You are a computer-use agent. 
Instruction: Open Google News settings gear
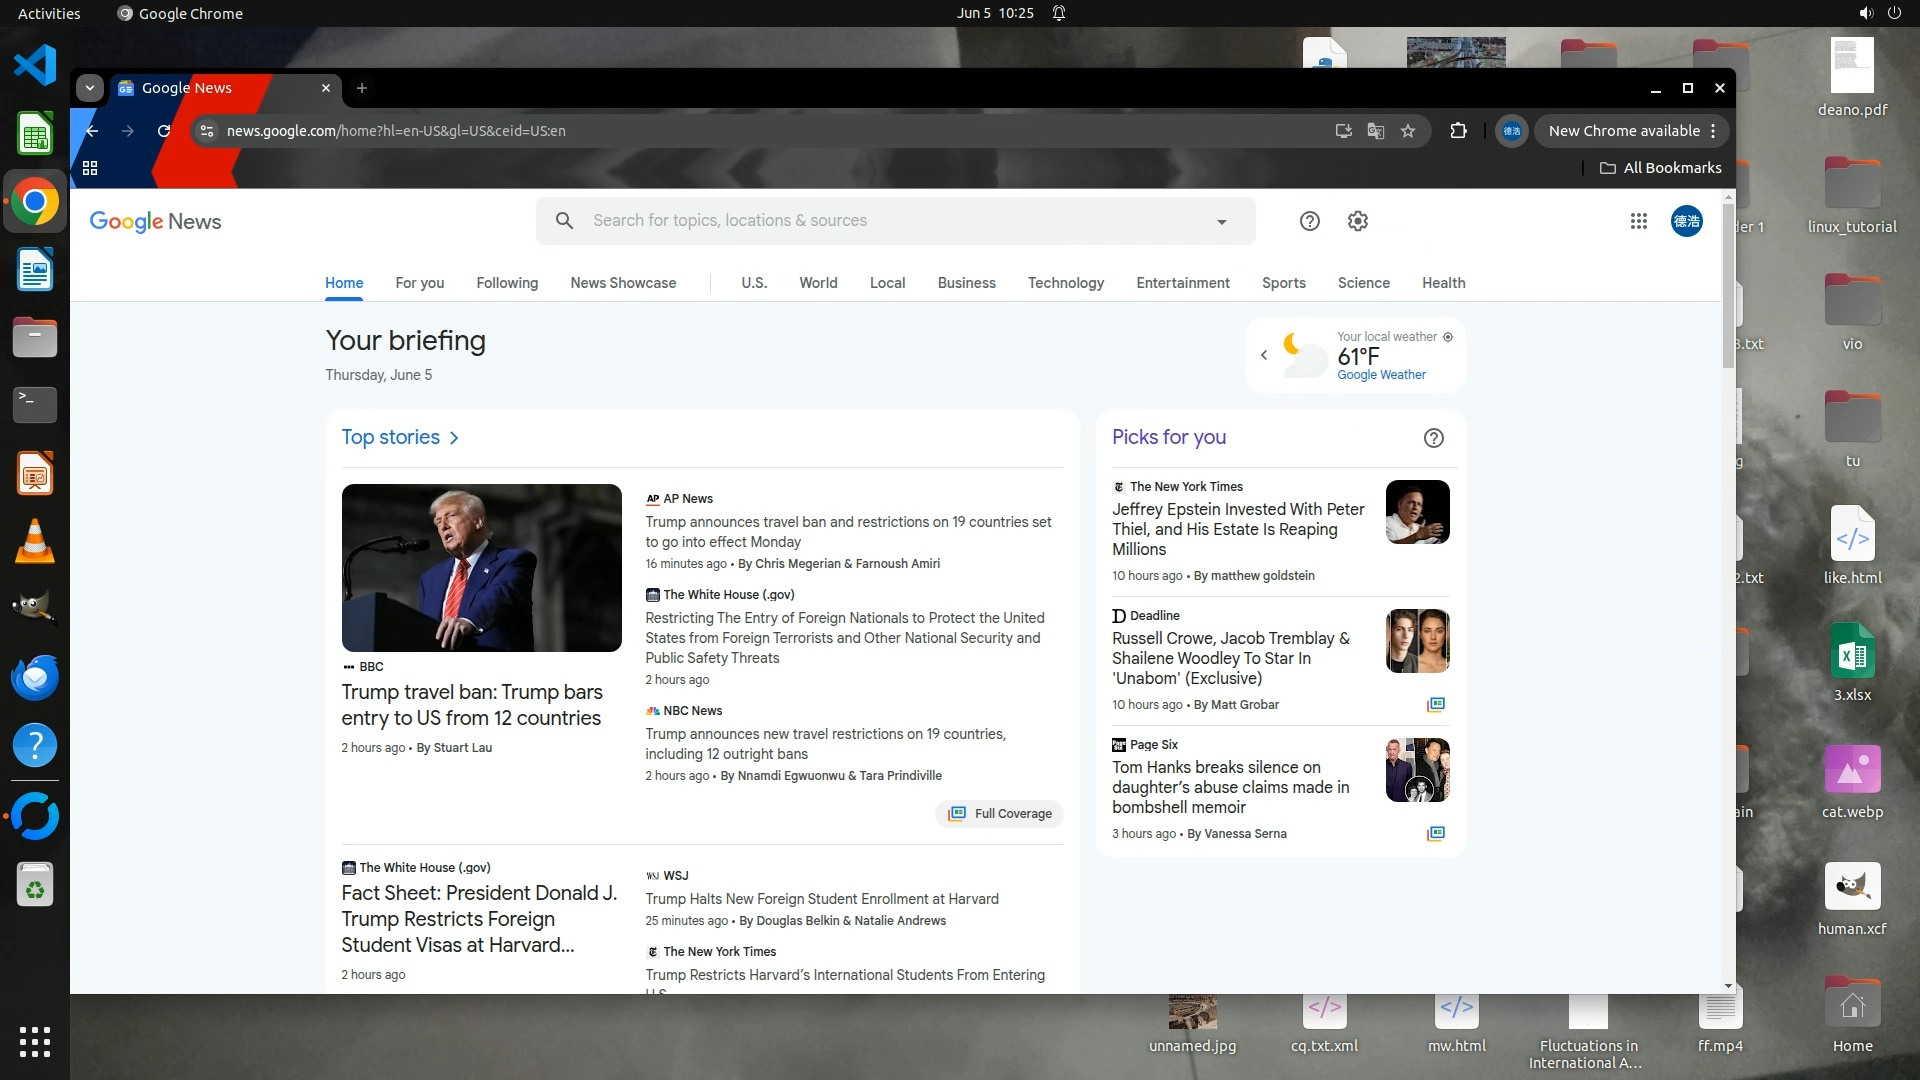tap(1357, 221)
